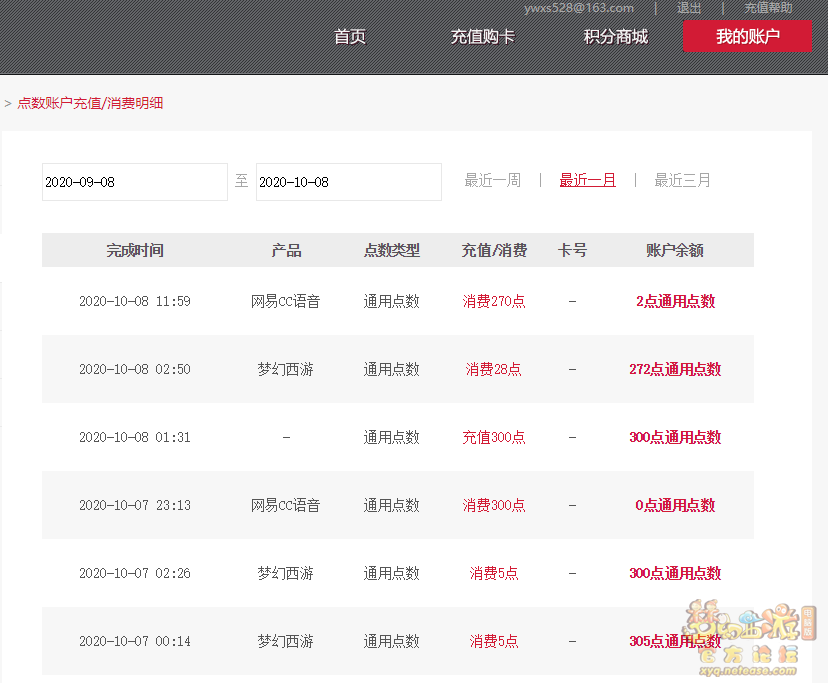Image resolution: width=828 pixels, height=683 pixels.
Task: Click the 卡号 column header
Action: coord(572,250)
